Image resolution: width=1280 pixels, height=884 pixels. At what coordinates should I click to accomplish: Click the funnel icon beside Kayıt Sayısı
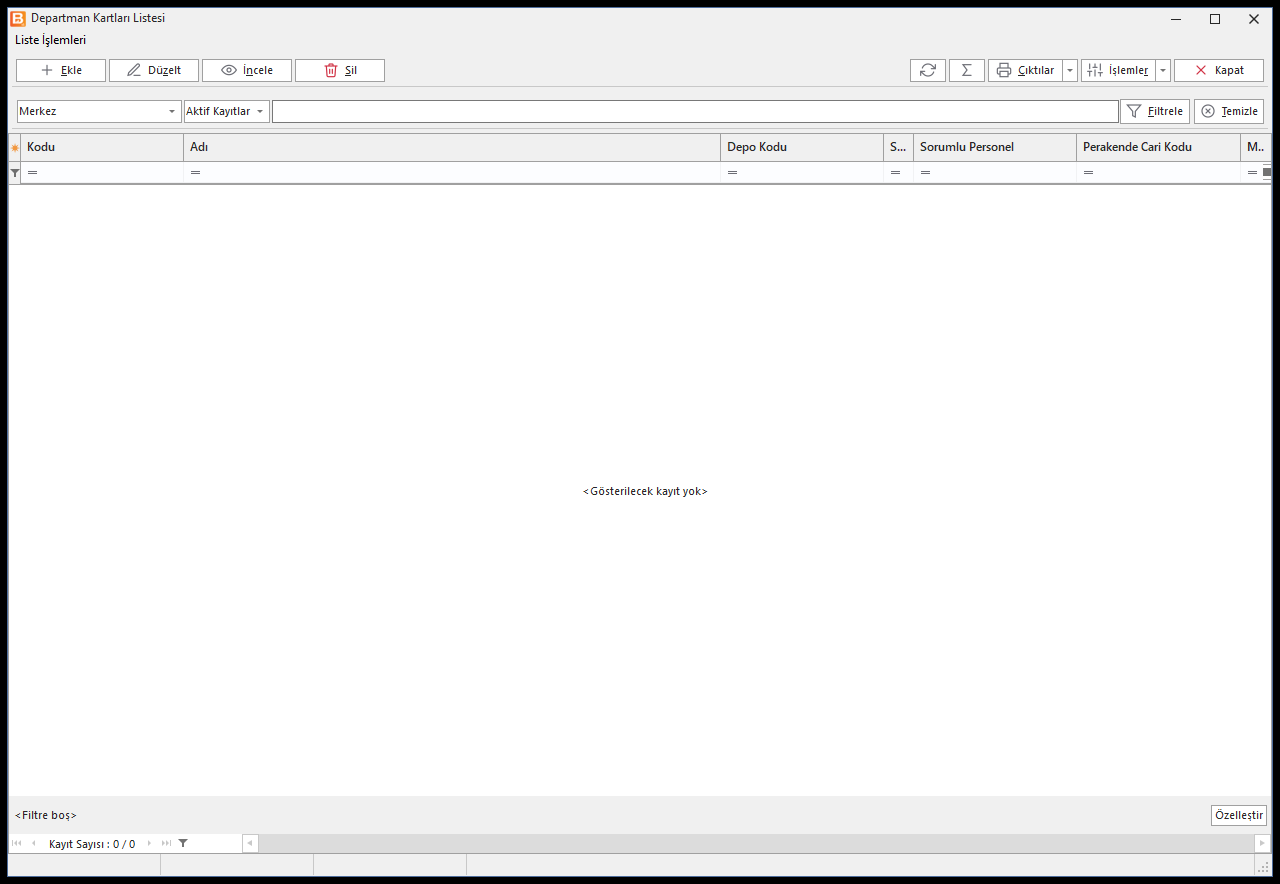coord(183,844)
